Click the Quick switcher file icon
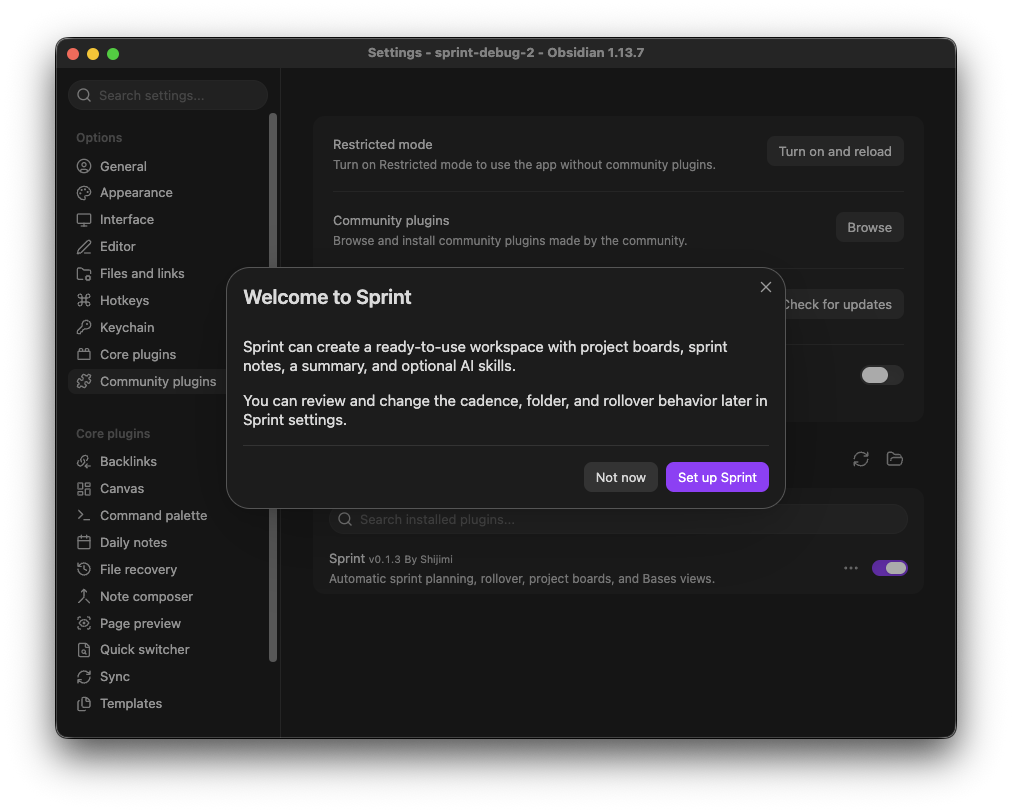Viewport: 1012px width, 812px height. coord(84,649)
